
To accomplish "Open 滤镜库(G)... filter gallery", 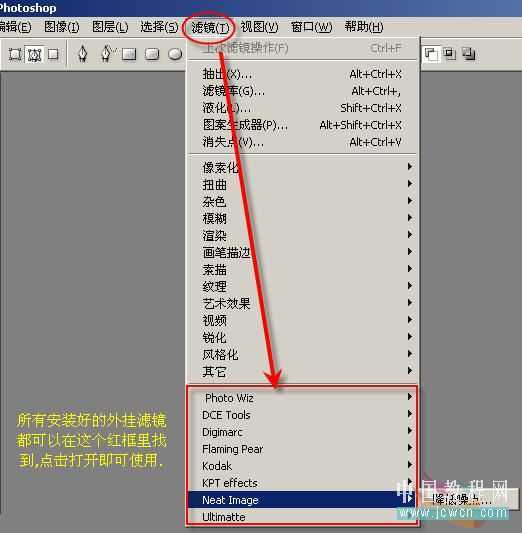I will coord(302,91).
